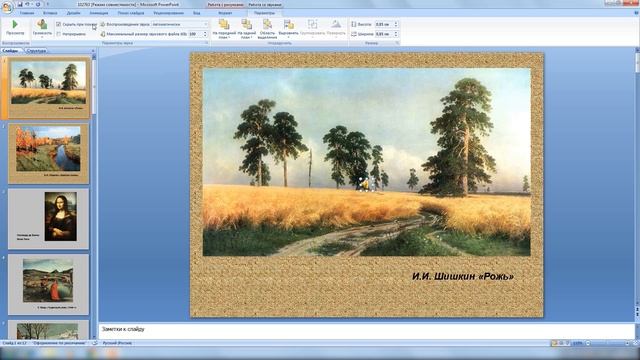
Task: Open the Формат picture tools tab
Action: pyautogui.click(x=225, y=13)
